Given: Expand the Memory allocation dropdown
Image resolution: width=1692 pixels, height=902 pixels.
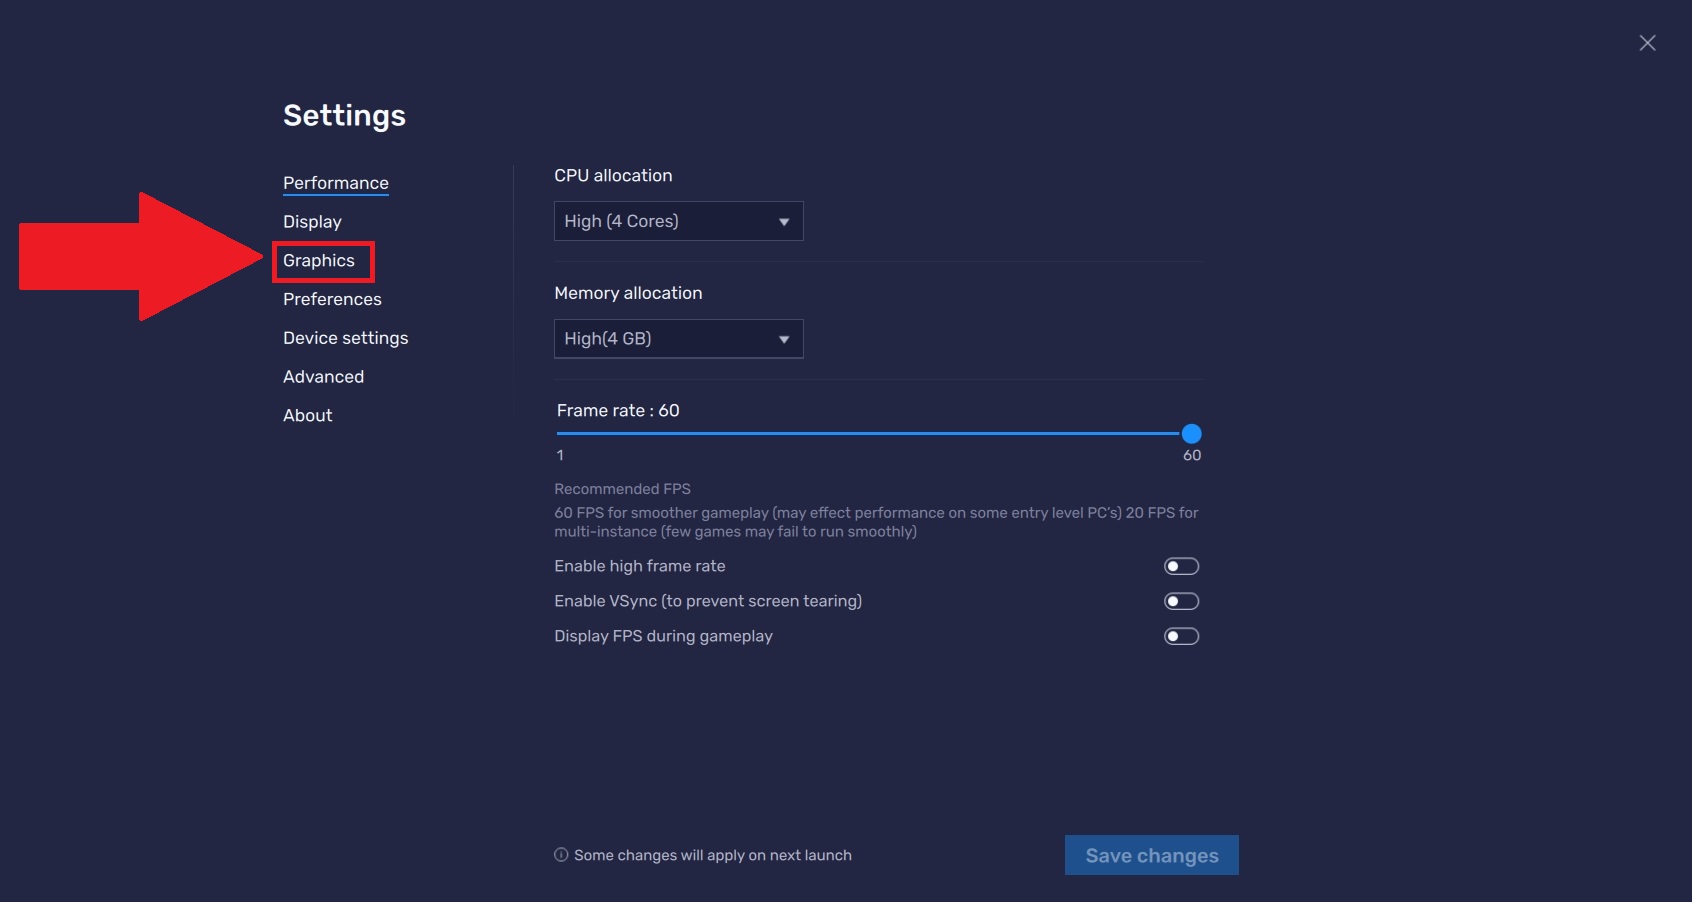Looking at the screenshot, I should (x=678, y=339).
